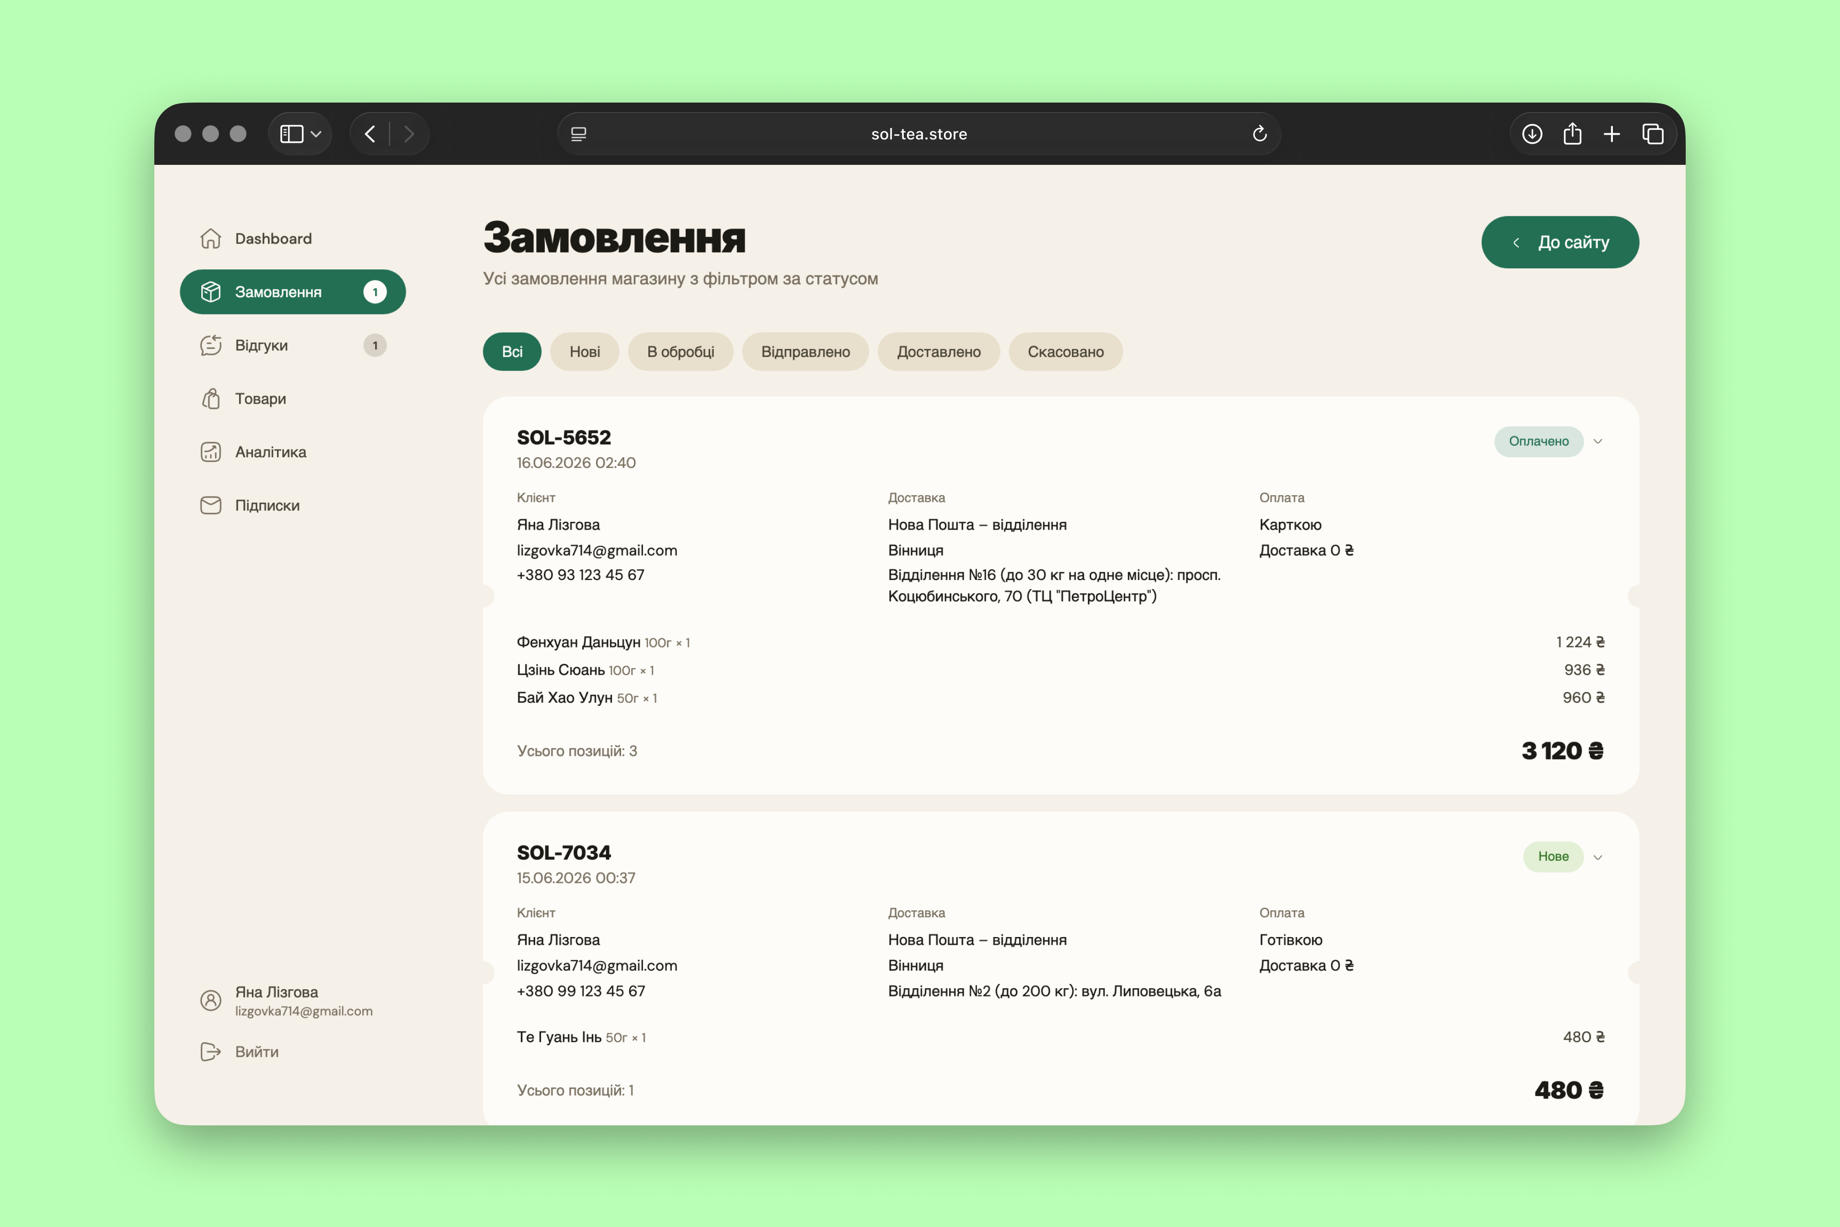Screen dimensions: 1840x1227
Task: Show the tab overview icon
Action: tap(1653, 134)
